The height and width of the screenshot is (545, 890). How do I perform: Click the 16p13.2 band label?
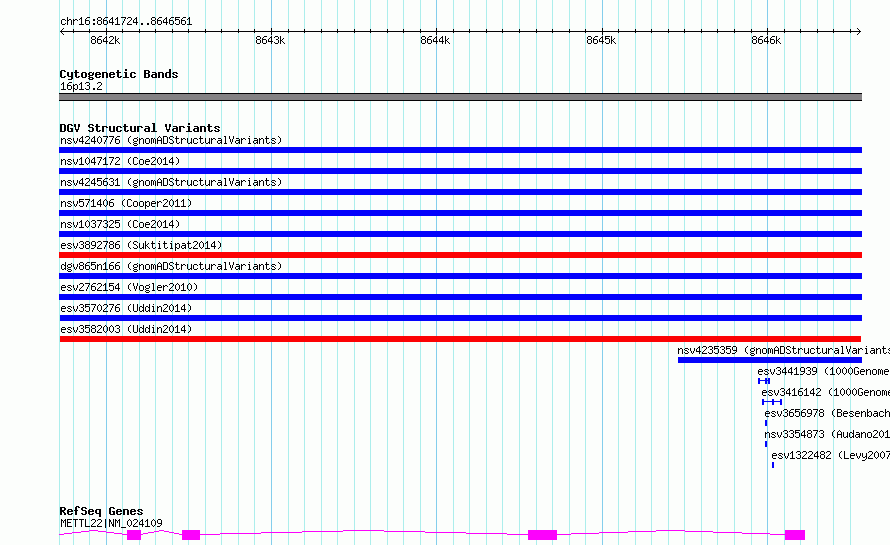81,86
